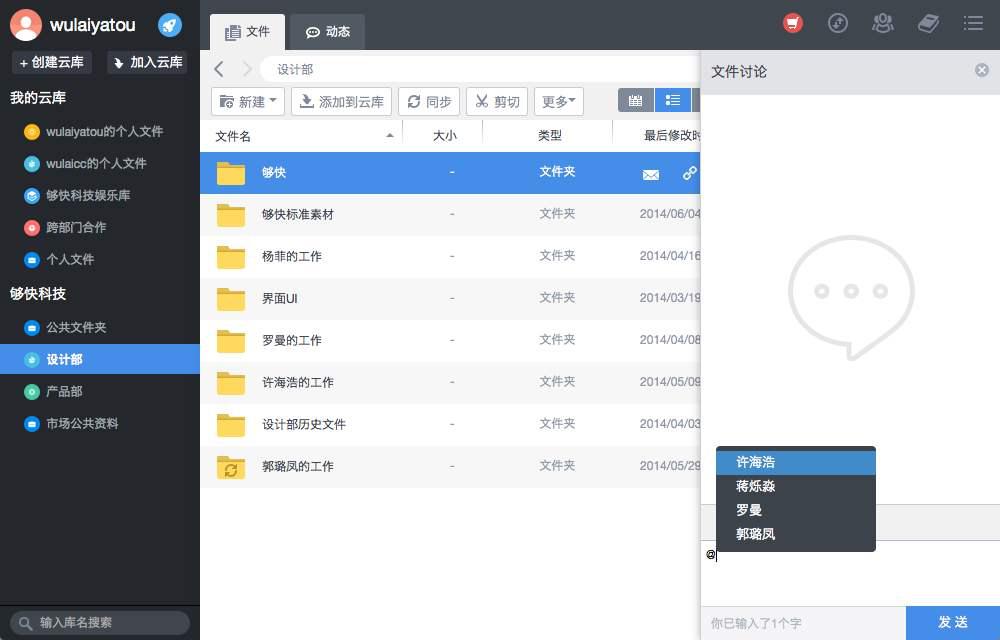Click the 设计部 breadcrumb path
Viewport: 1000px width, 640px height.
pyautogui.click(x=295, y=69)
